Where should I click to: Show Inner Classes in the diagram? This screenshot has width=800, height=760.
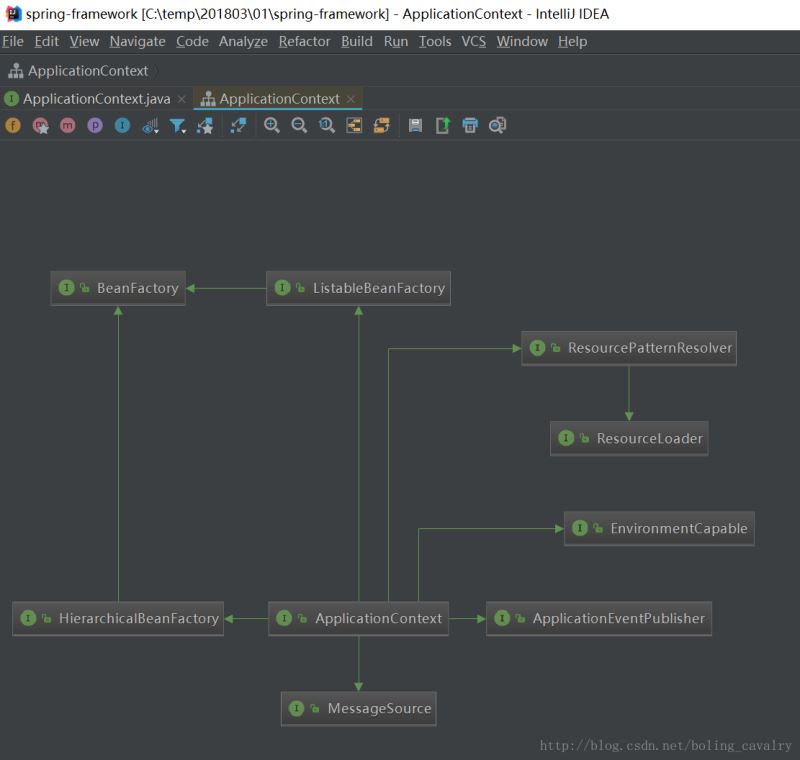click(x=124, y=126)
